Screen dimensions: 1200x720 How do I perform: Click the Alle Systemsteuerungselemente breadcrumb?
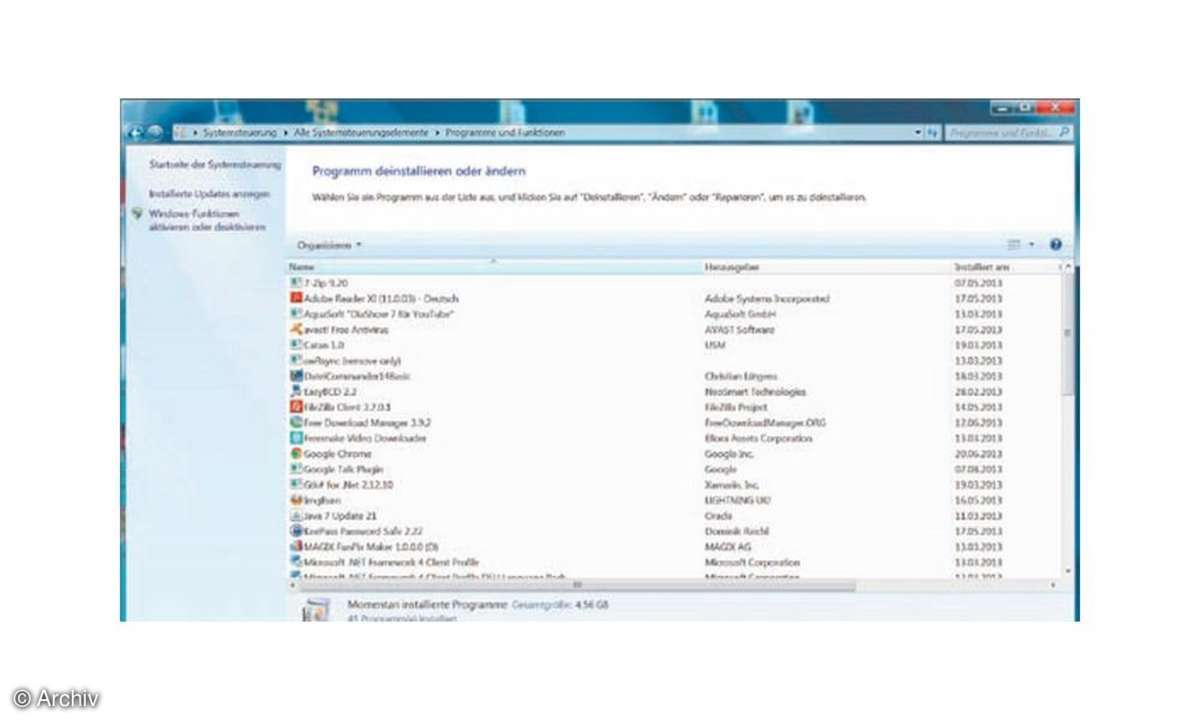361,132
